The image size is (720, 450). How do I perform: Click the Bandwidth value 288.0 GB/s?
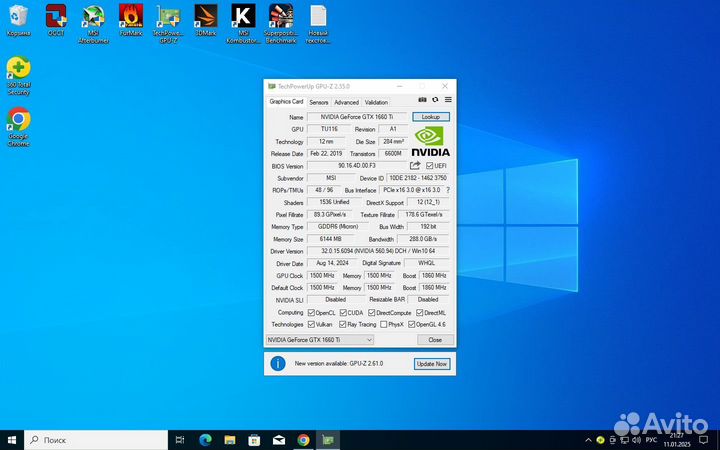tap(423, 239)
